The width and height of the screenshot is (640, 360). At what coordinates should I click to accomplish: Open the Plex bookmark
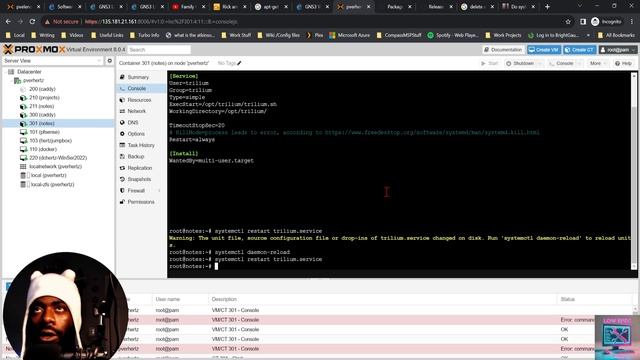[315, 36]
